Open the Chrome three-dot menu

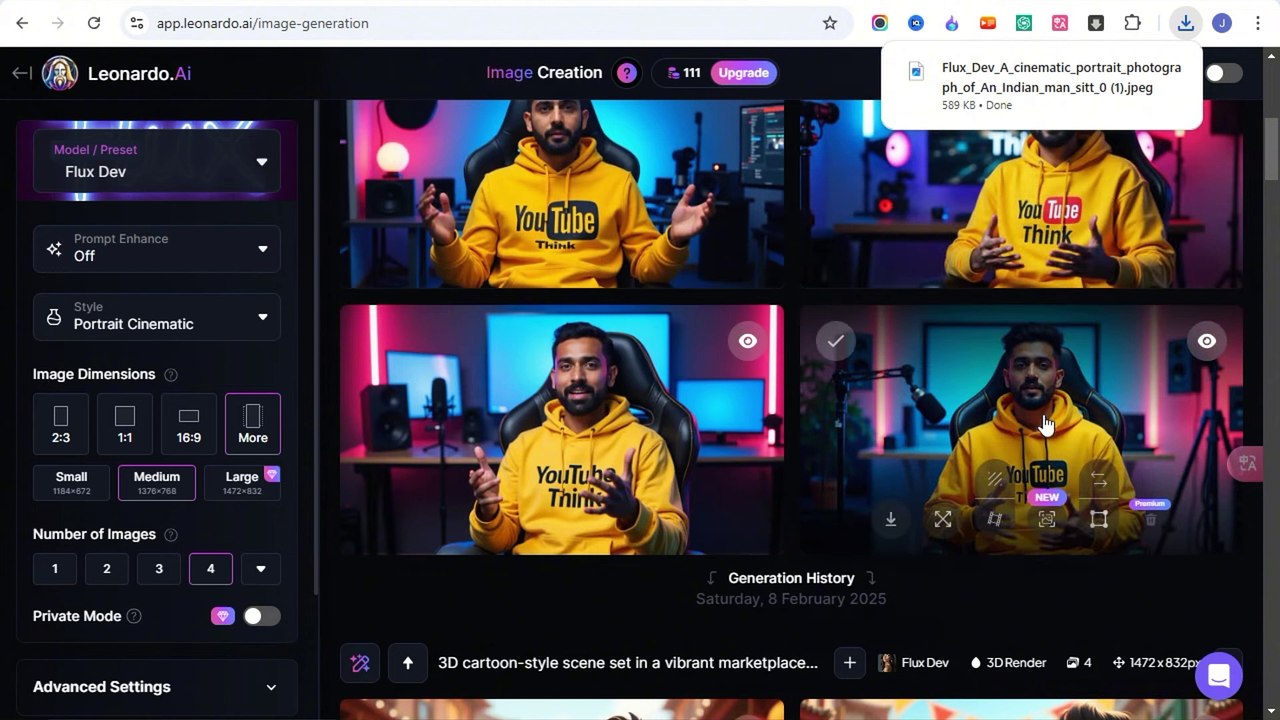pyautogui.click(x=1257, y=23)
